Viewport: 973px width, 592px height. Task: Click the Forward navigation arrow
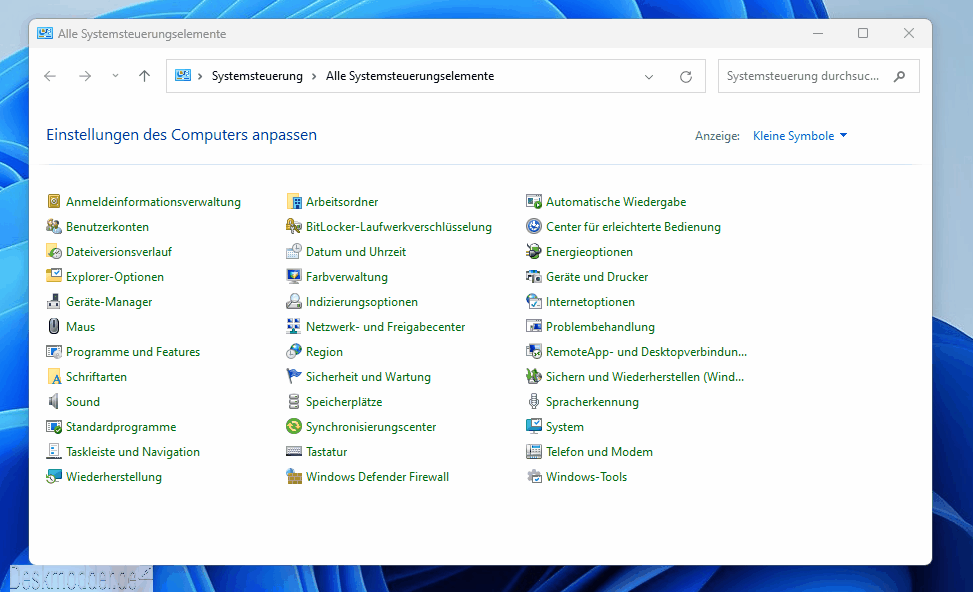pos(85,76)
